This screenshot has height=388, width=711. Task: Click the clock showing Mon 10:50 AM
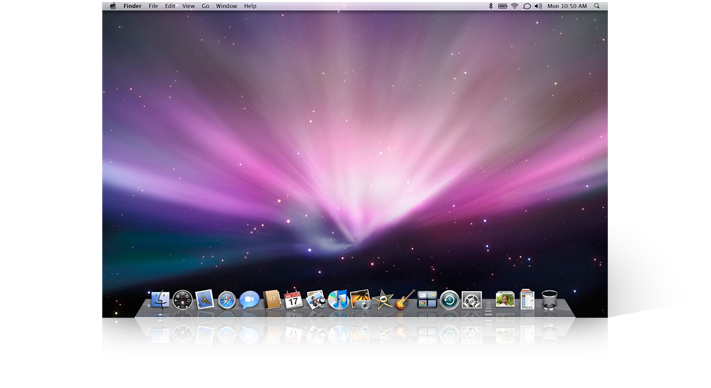coord(567,6)
